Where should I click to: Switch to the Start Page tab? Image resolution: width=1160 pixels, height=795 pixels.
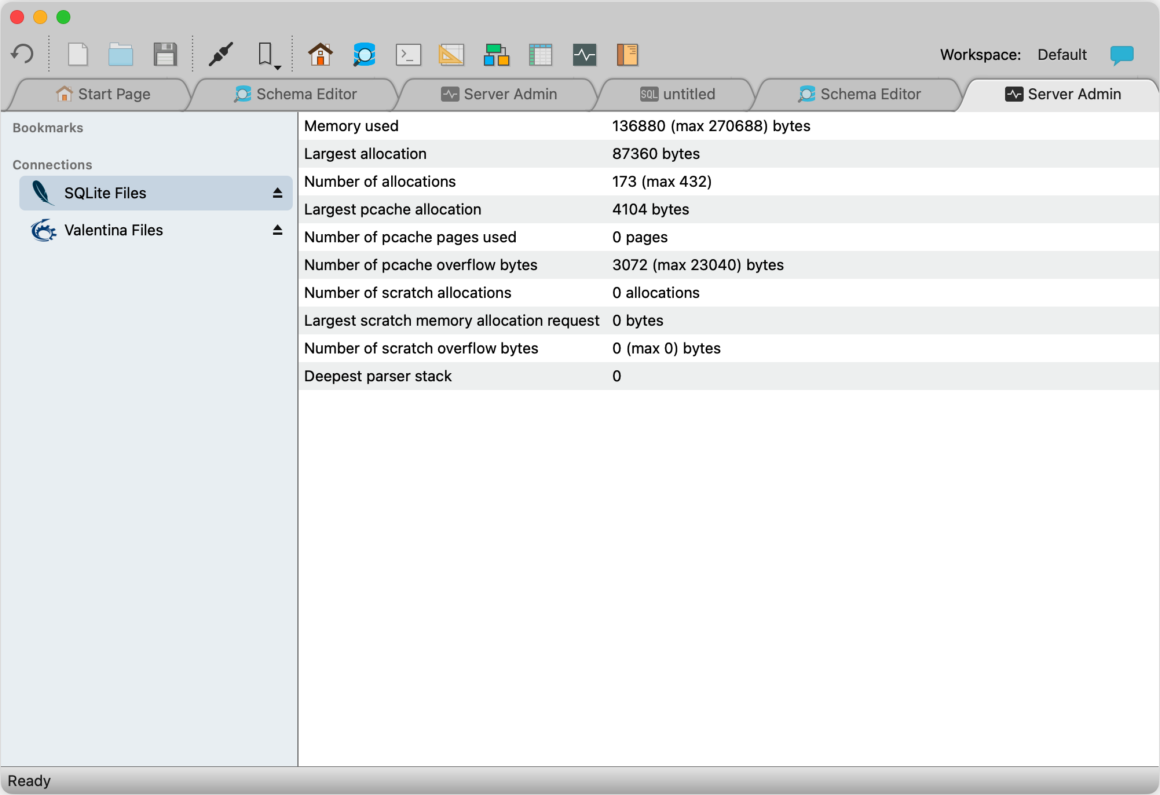pos(103,94)
